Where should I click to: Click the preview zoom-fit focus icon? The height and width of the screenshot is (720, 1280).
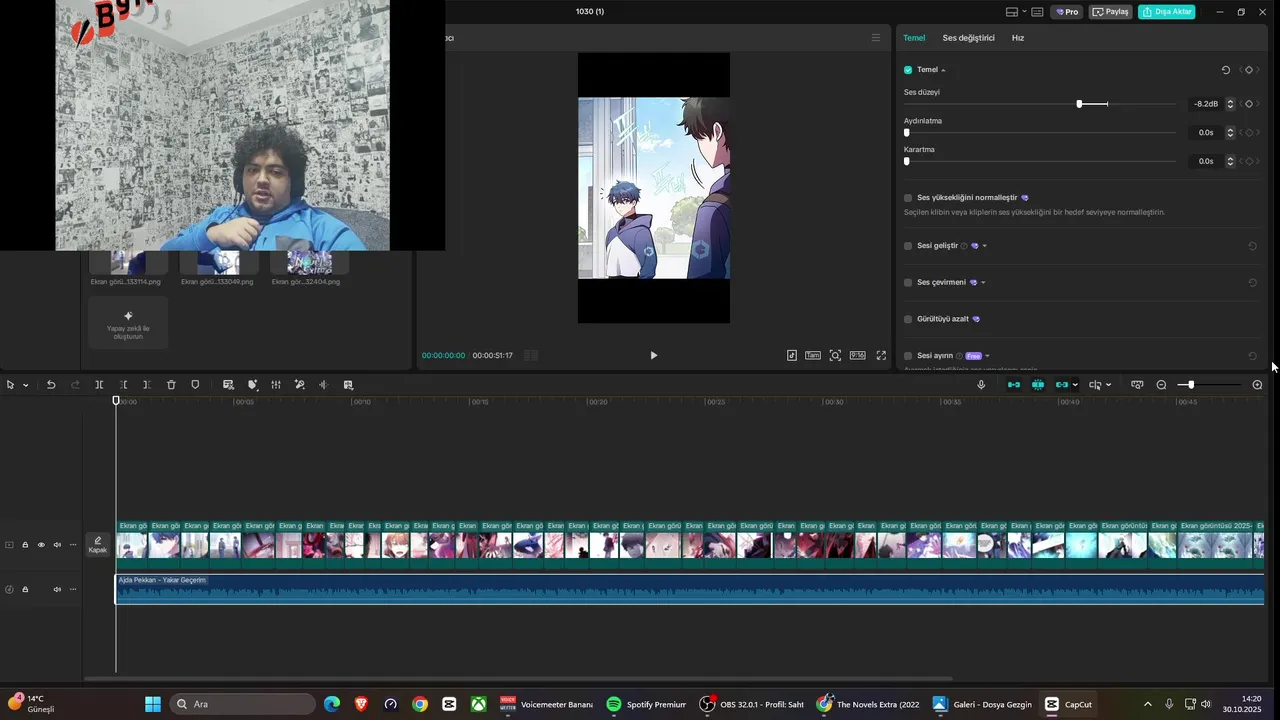[x=835, y=355]
